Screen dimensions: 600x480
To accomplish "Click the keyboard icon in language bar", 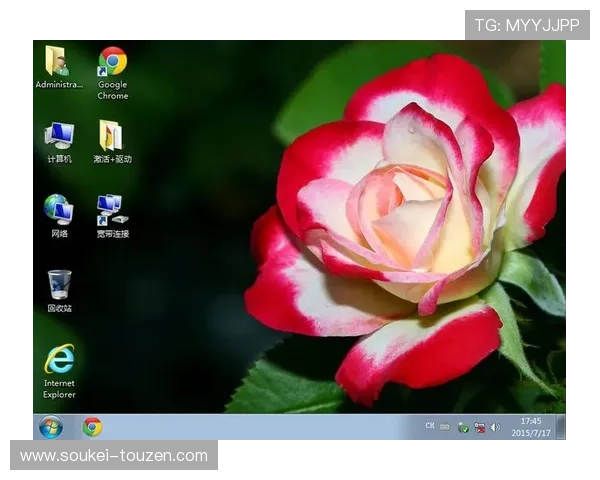I will click(444, 427).
